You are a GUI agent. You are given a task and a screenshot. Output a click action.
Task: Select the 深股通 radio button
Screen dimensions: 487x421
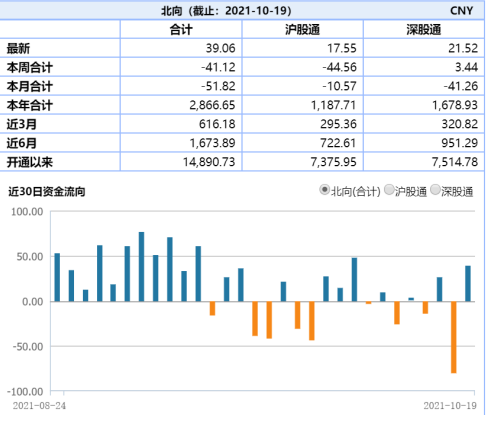click(x=435, y=190)
